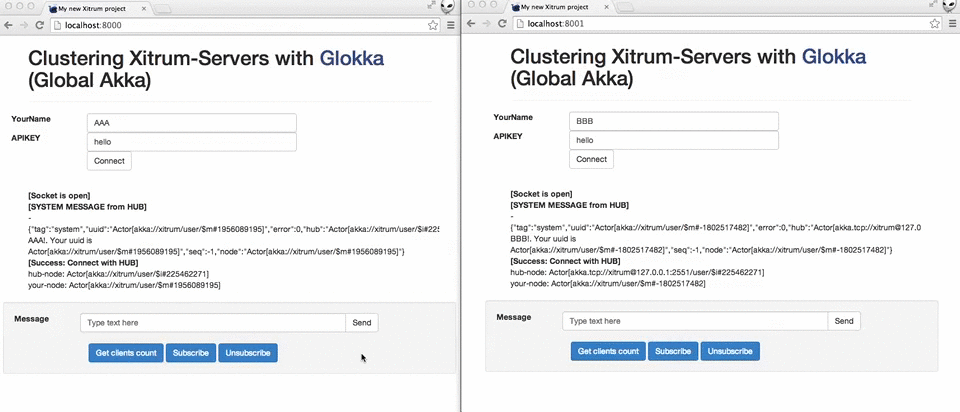This screenshot has width=960, height=412.
Task: Select the hub-node line in localhost:8001 window
Action: (x=637, y=272)
